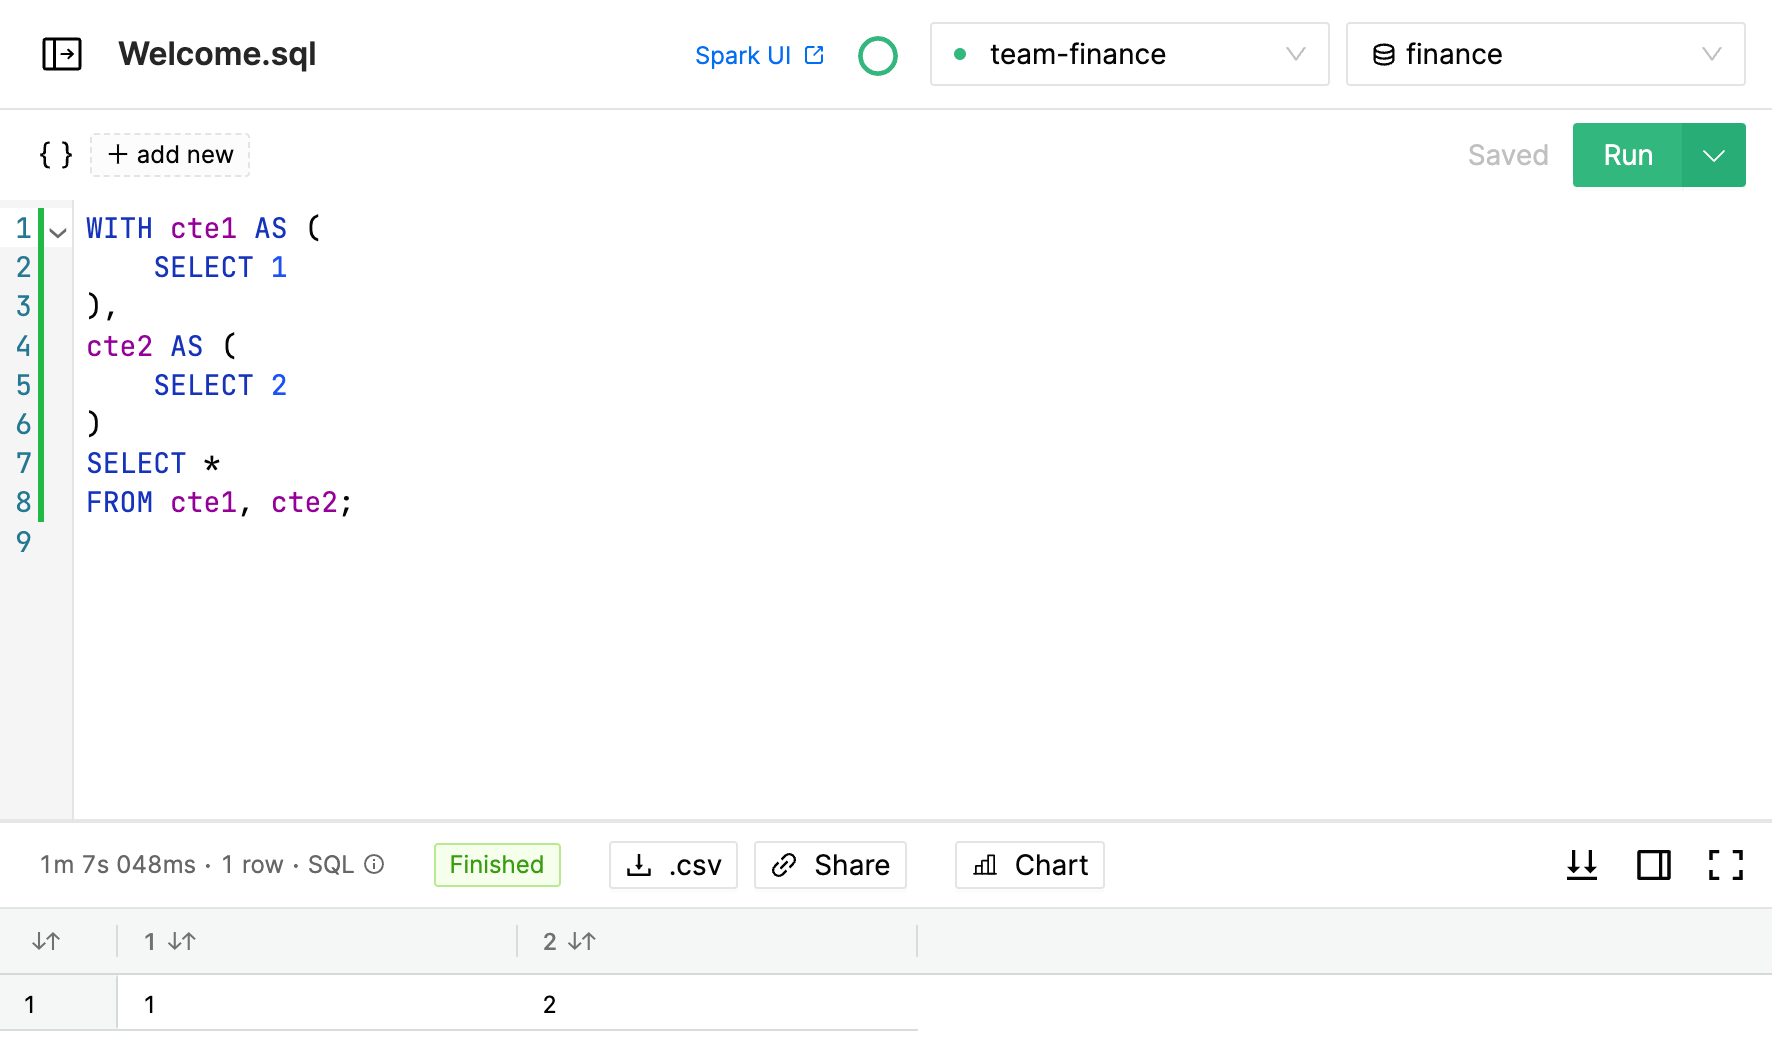Download results as .csv
Viewport: 1772px width, 1048px height.
coord(673,865)
